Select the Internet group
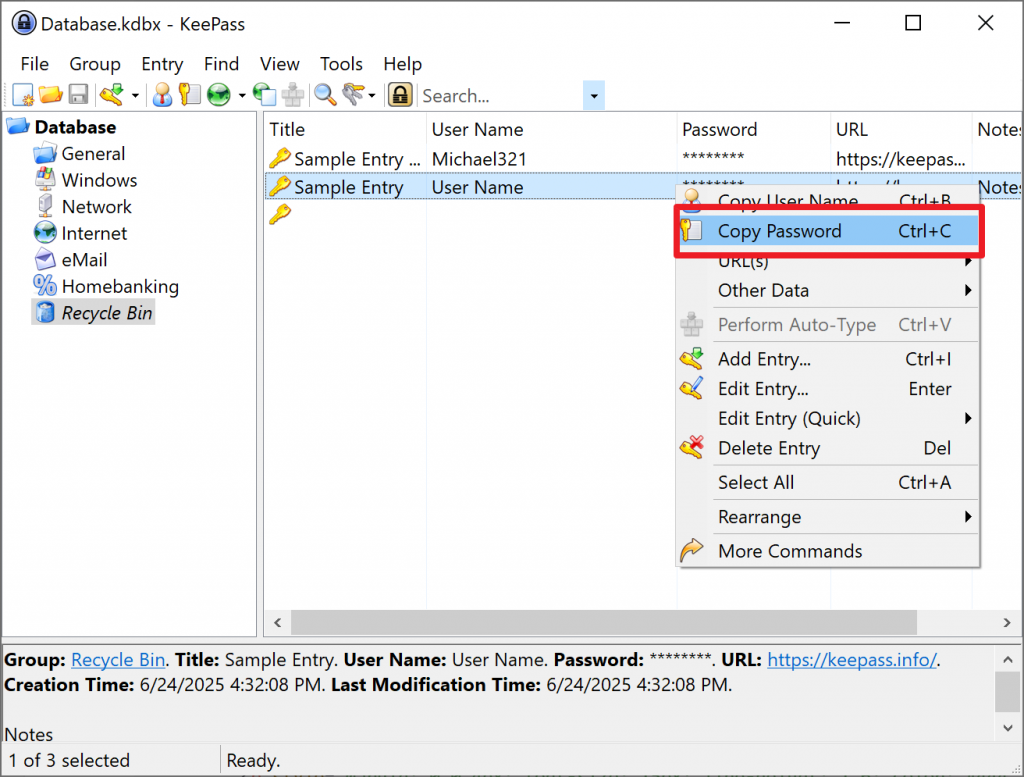 [94, 234]
